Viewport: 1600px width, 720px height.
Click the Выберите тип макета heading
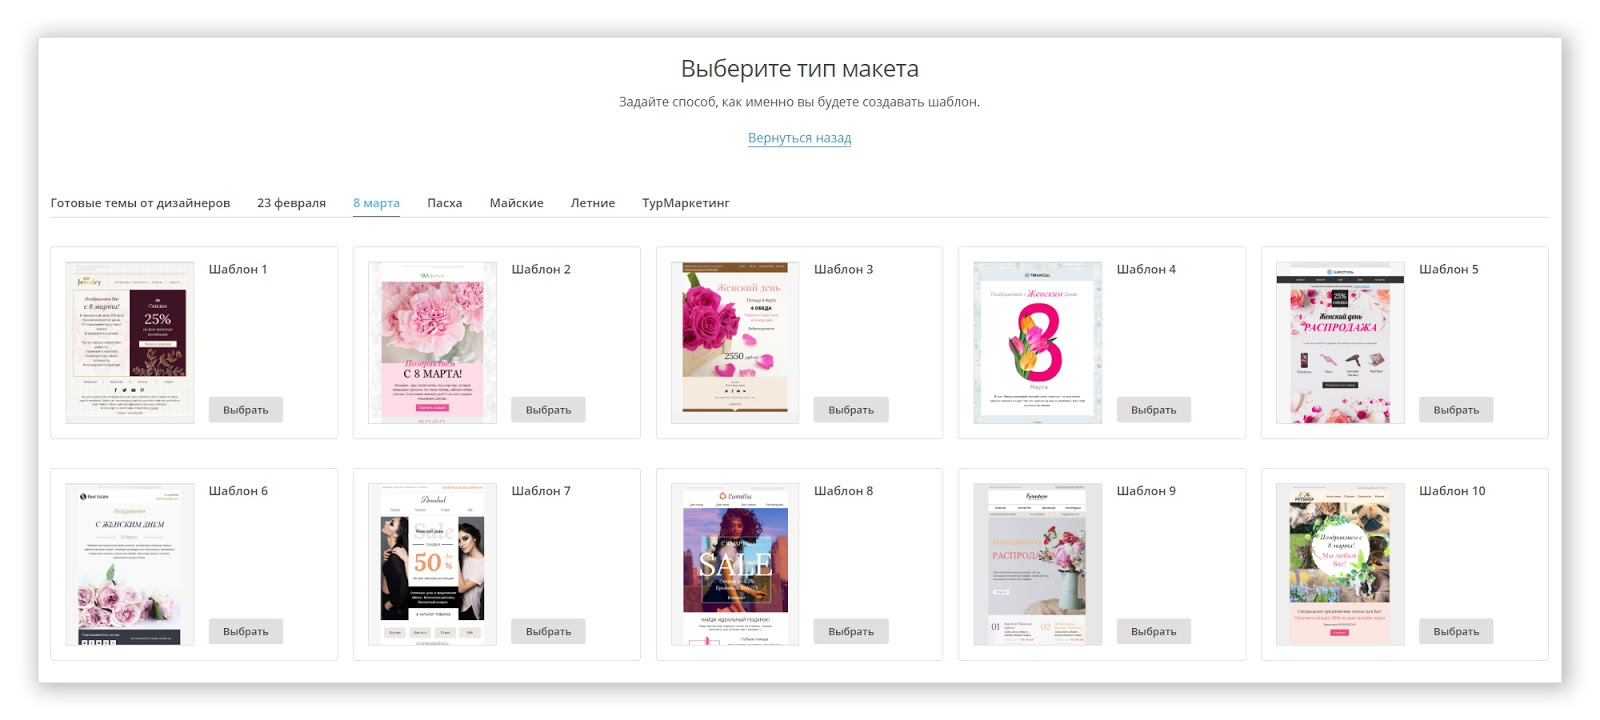(800, 69)
